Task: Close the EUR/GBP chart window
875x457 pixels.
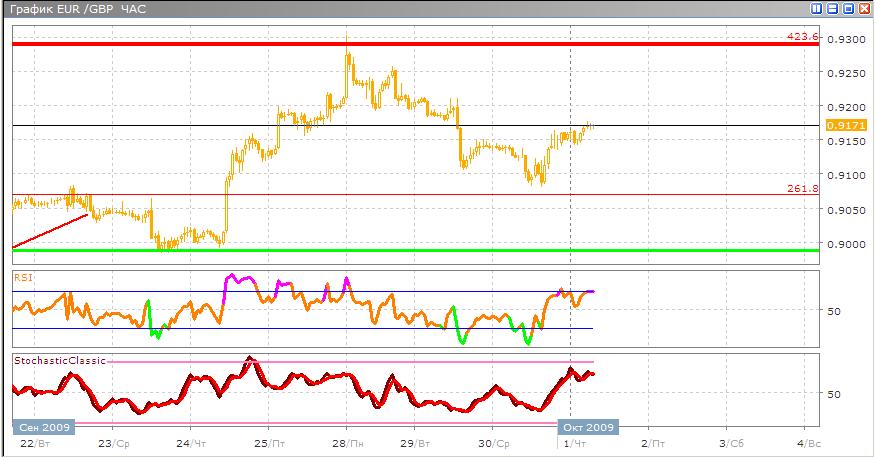Action: [x=864, y=9]
